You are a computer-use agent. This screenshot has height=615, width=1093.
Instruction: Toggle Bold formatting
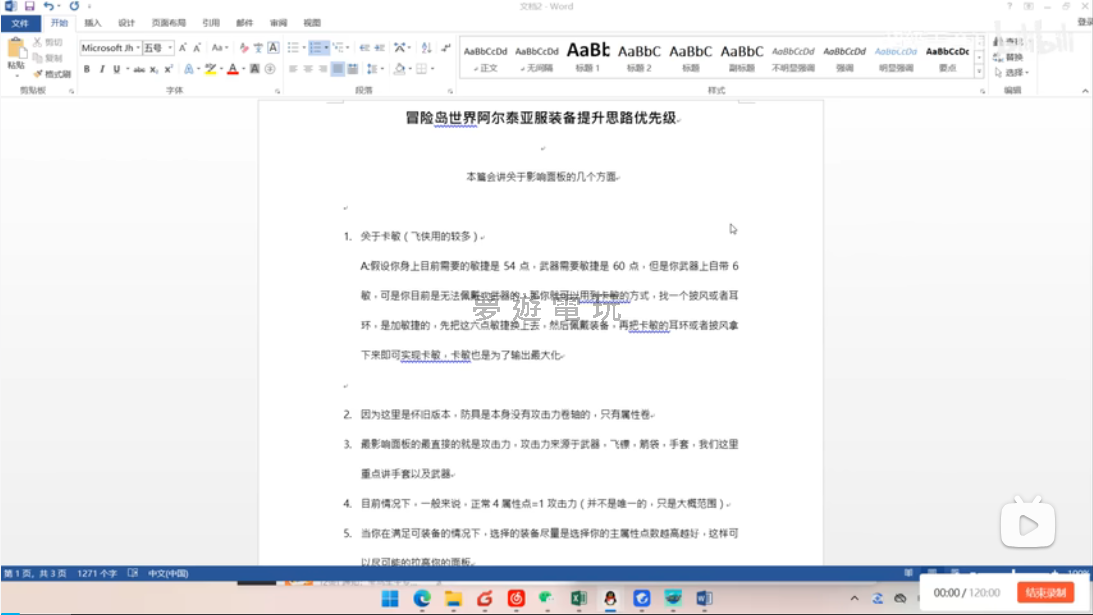[87, 69]
